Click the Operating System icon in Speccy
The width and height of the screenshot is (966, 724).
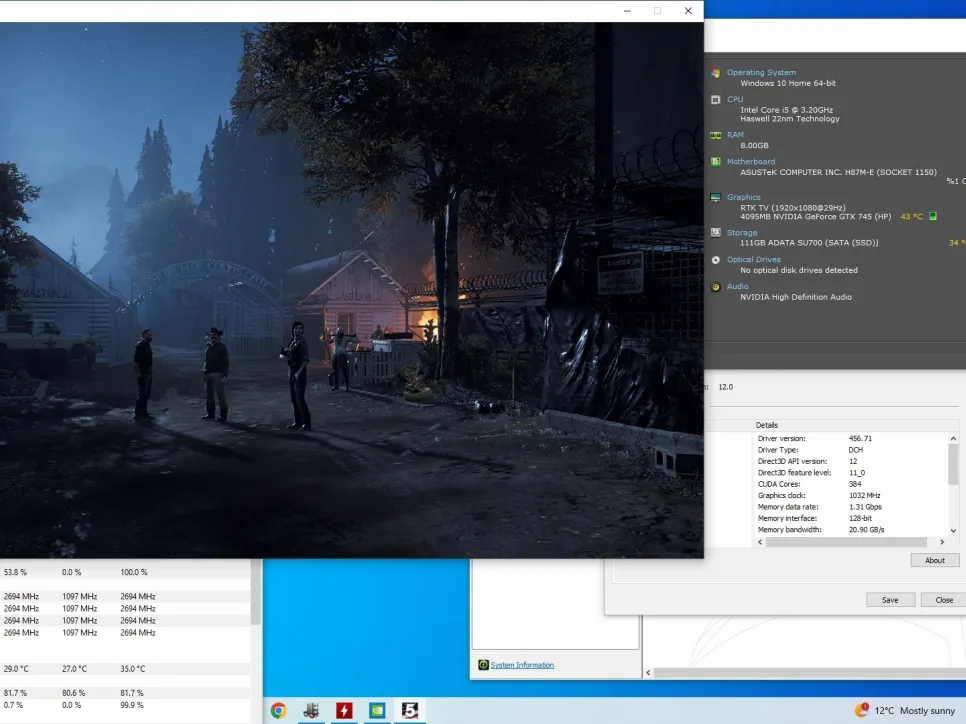pos(715,73)
